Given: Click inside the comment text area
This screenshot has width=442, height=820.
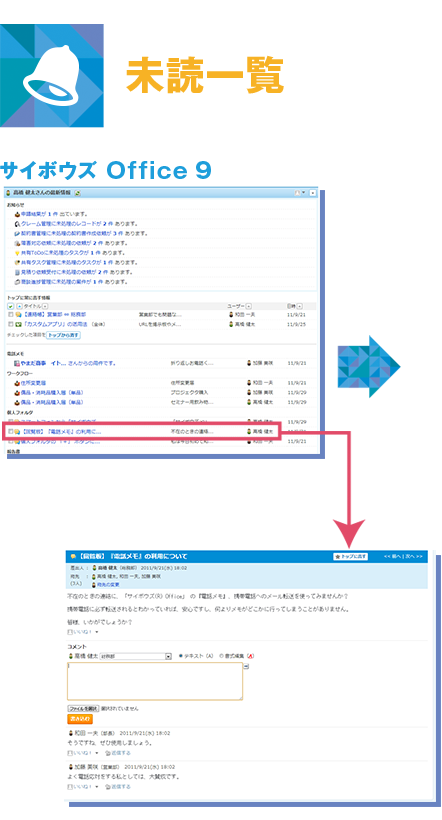Looking at the screenshot, I should pyautogui.click(x=155, y=681).
